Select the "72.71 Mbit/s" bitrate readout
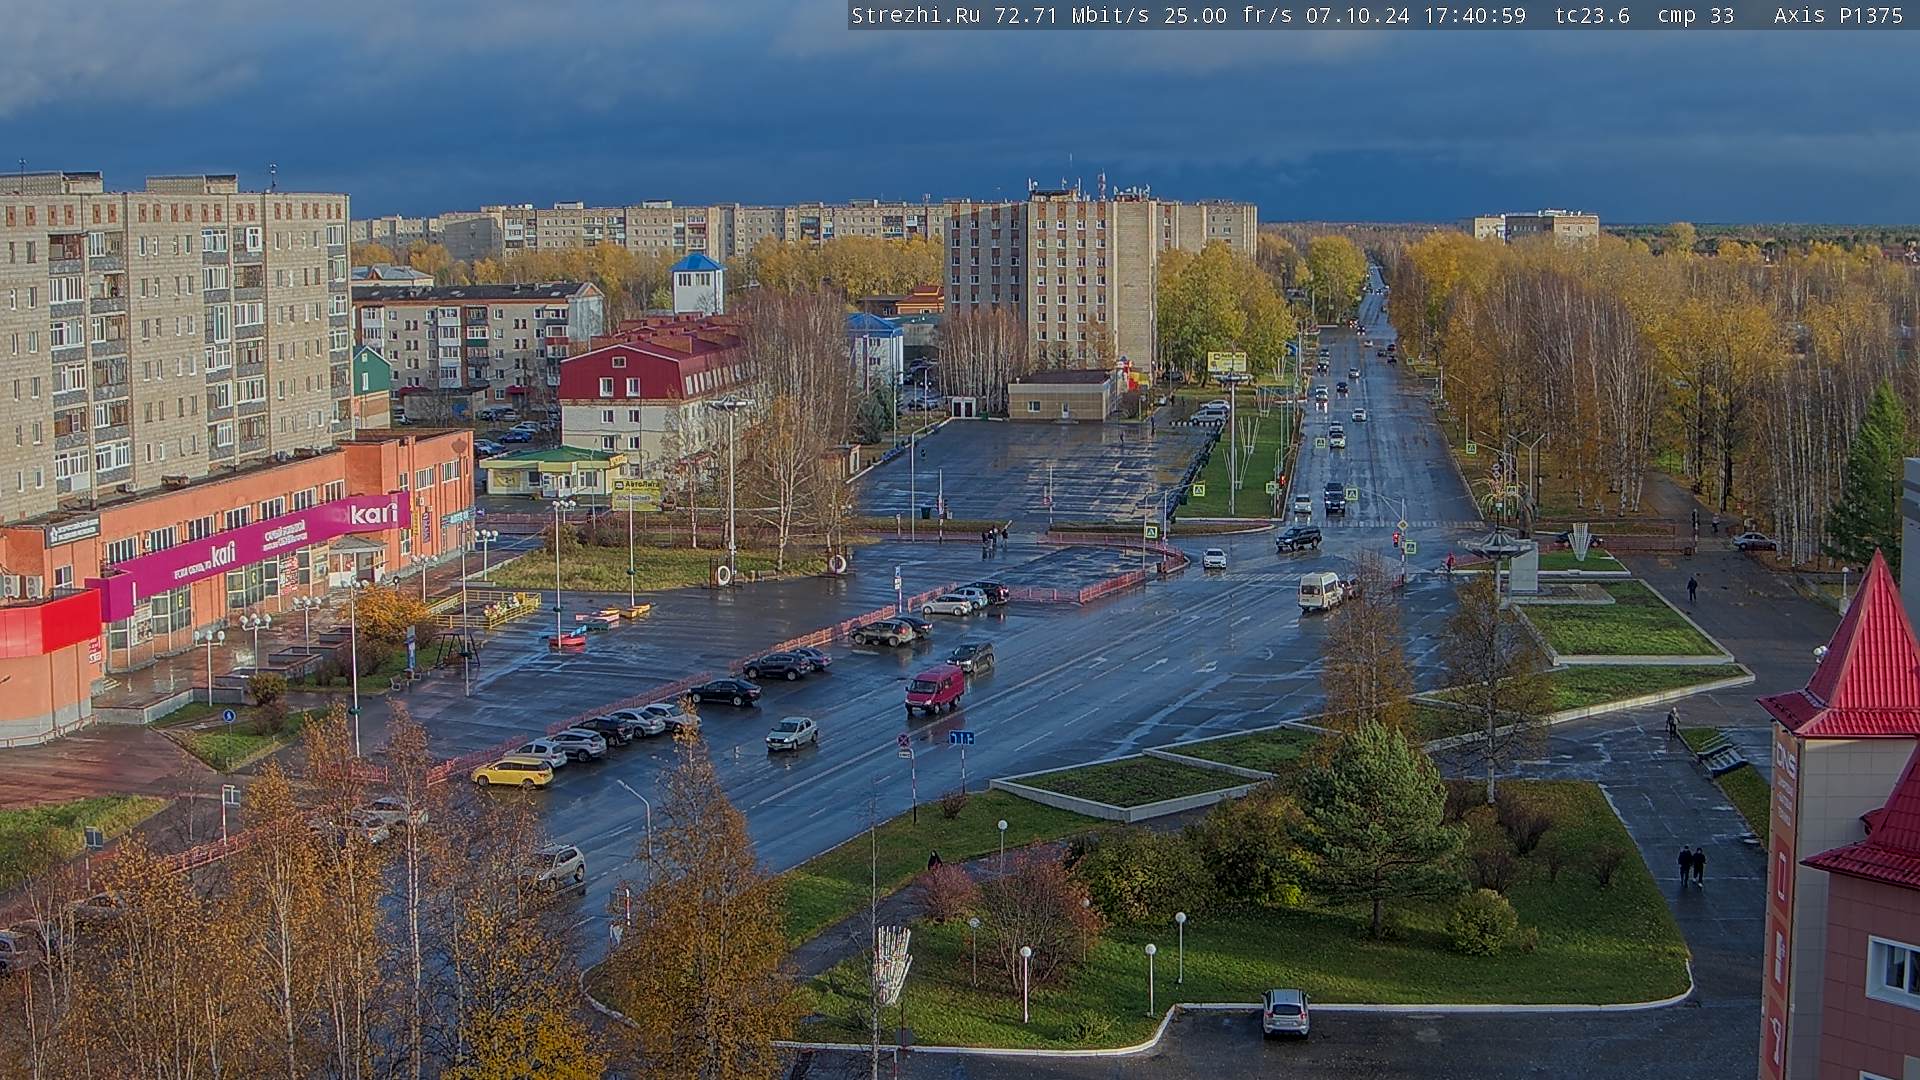The height and width of the screenshot is (1080, 1920). [1072, 15]
